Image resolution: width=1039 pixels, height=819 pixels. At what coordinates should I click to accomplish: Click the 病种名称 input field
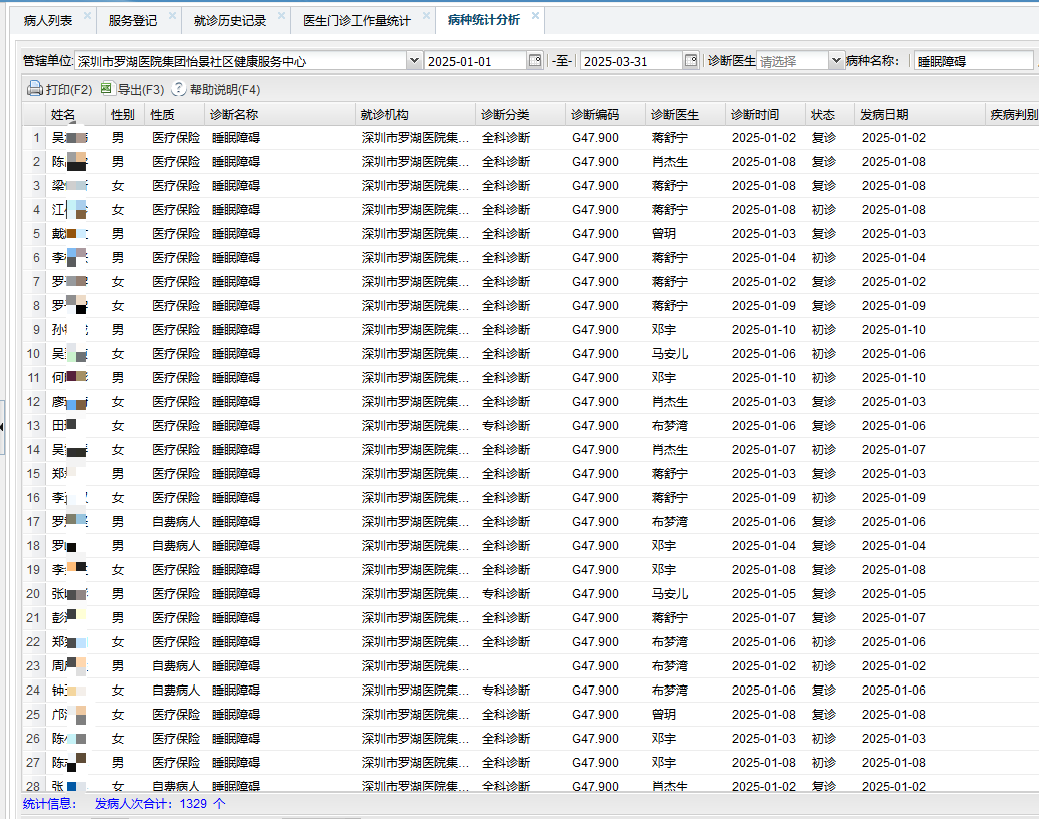coord(973,61)
